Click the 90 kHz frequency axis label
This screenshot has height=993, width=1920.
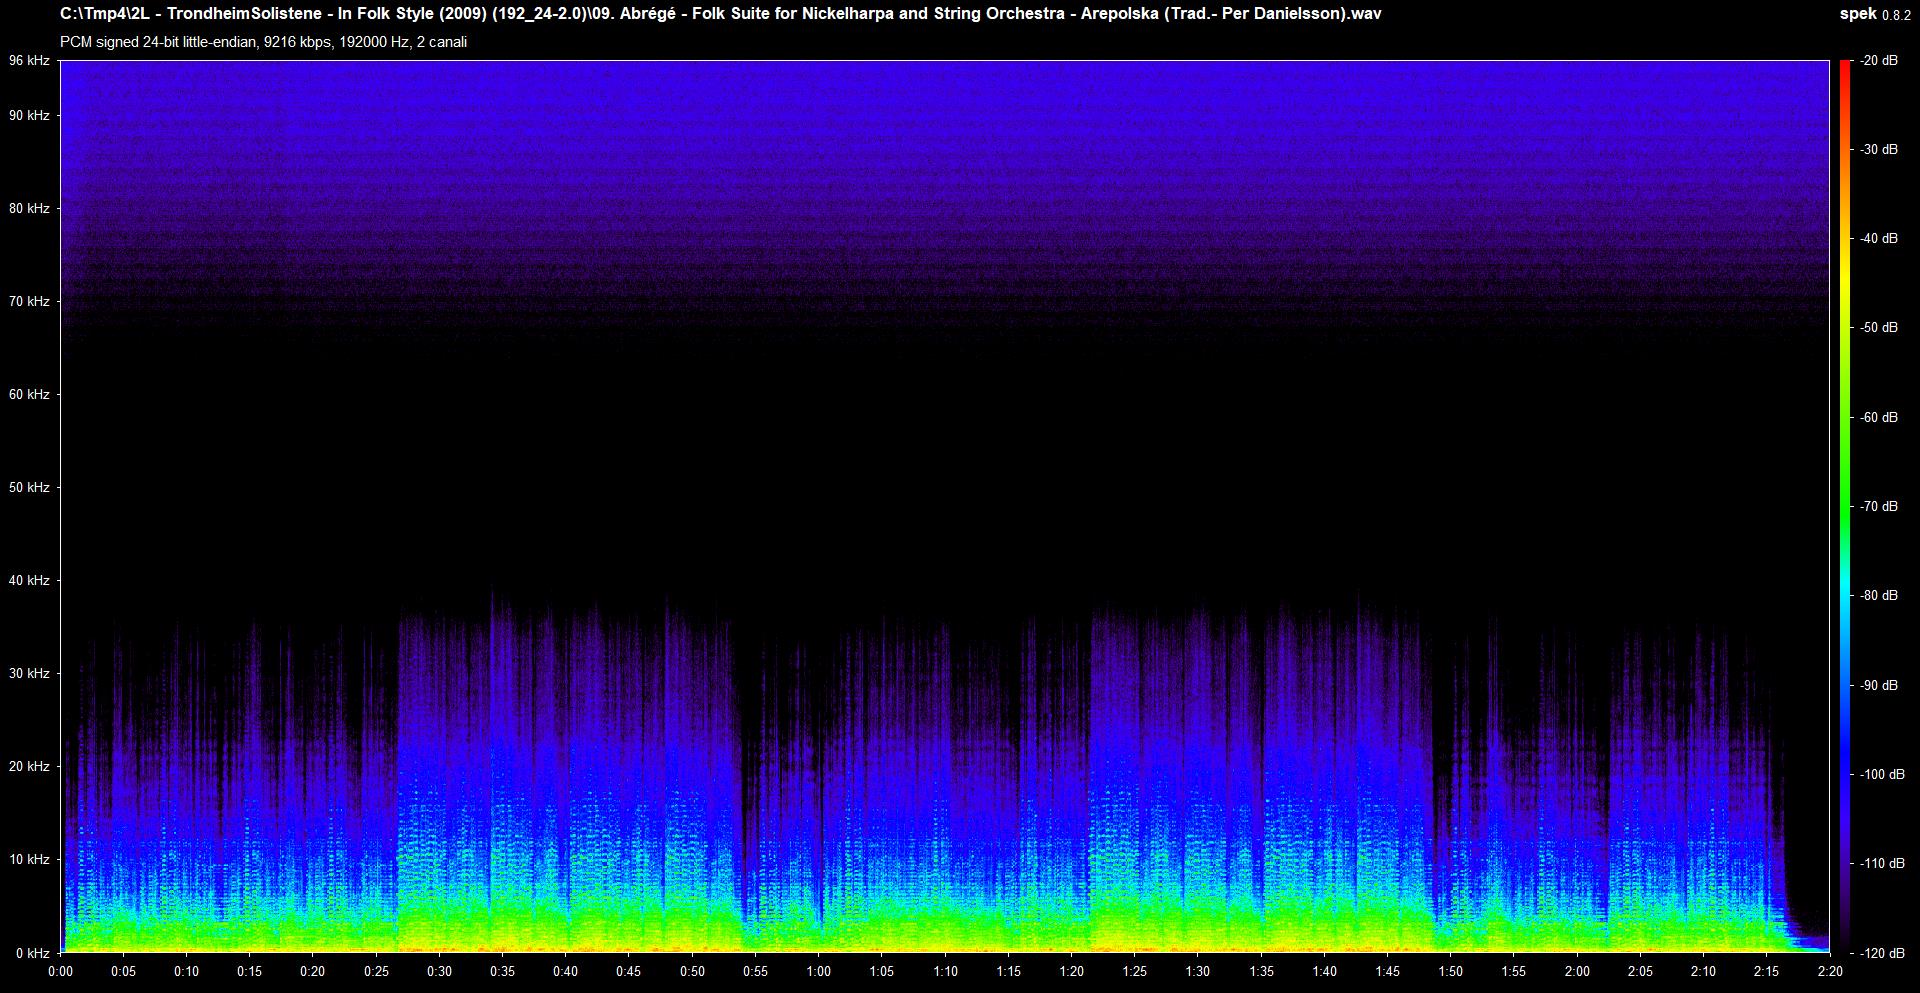pos(29,116)
